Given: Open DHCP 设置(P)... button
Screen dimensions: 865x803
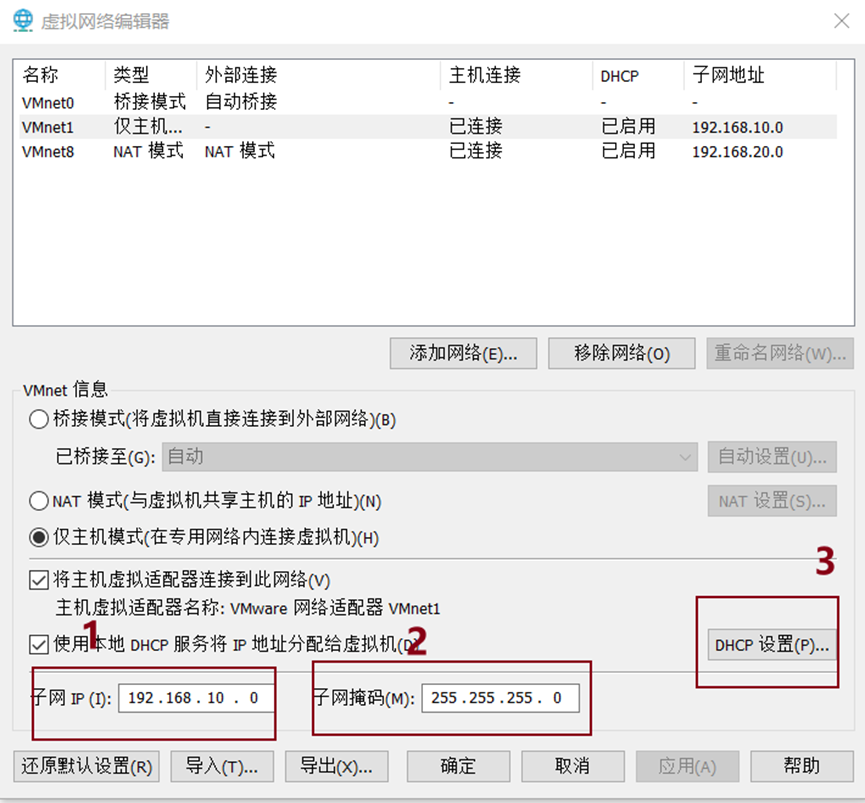Looking at the screenshot, I should 772,645.
